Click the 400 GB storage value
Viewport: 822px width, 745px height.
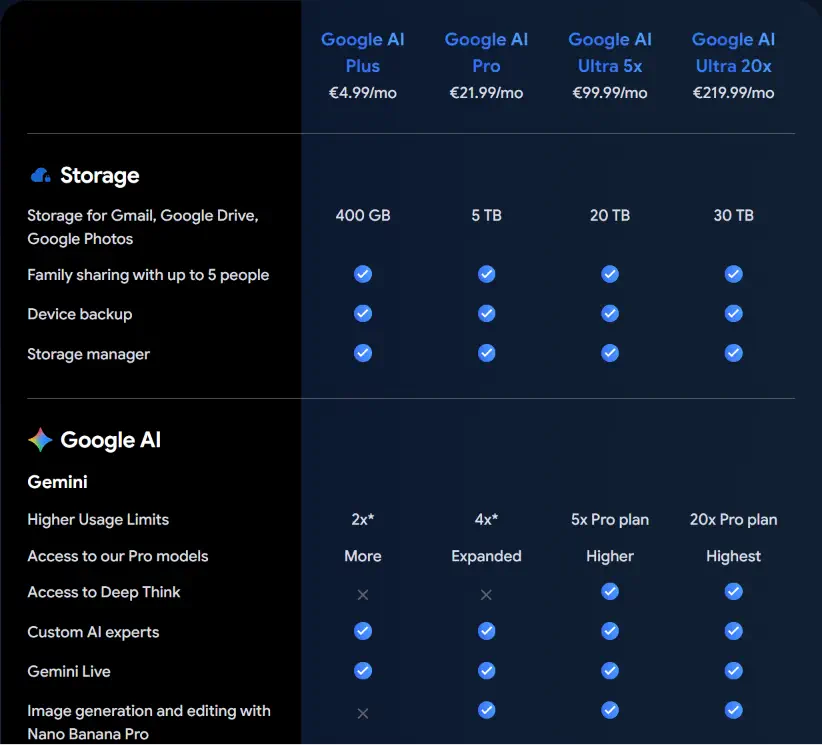click(x=363, y=215)
